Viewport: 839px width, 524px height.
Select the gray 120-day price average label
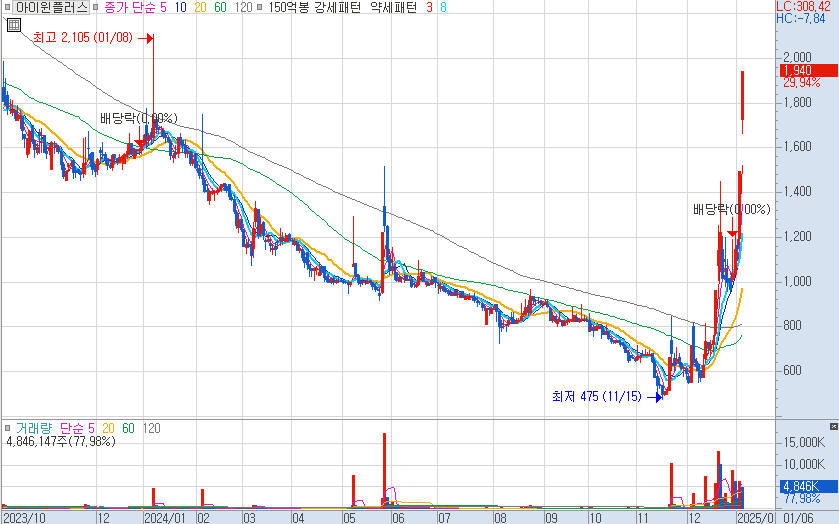[x=243, y=7]
